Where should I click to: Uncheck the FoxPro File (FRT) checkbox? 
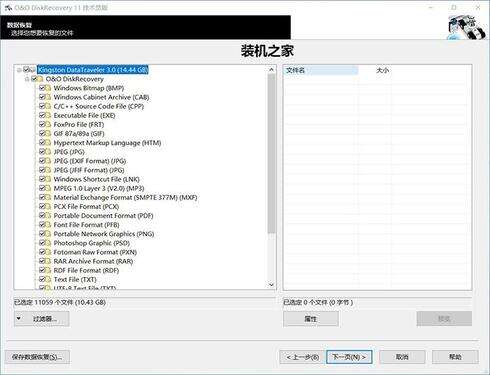[42, 124]
